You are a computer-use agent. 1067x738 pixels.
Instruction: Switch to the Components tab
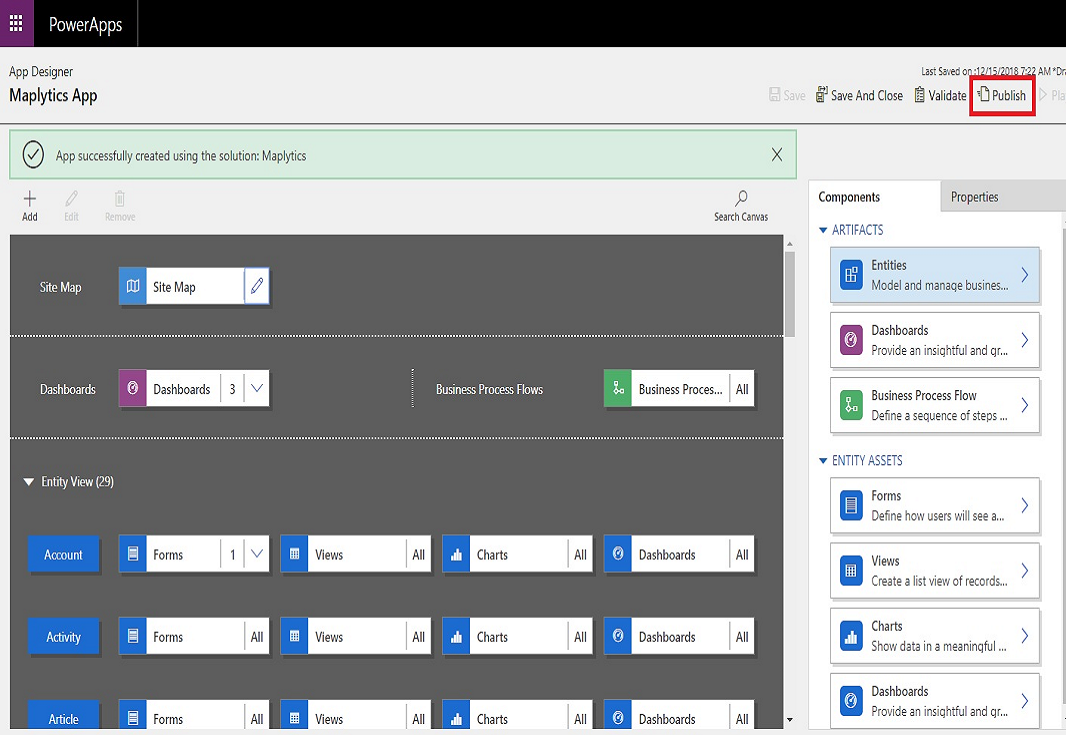[x=874, y=197]
